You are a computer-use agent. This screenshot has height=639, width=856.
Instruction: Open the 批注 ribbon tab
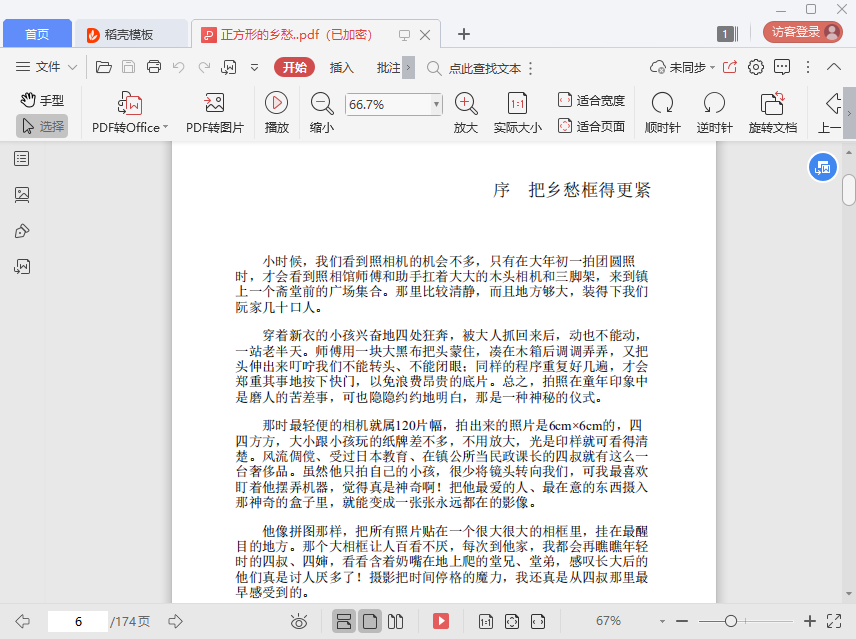pyautogui.click(x=388, y=68)
